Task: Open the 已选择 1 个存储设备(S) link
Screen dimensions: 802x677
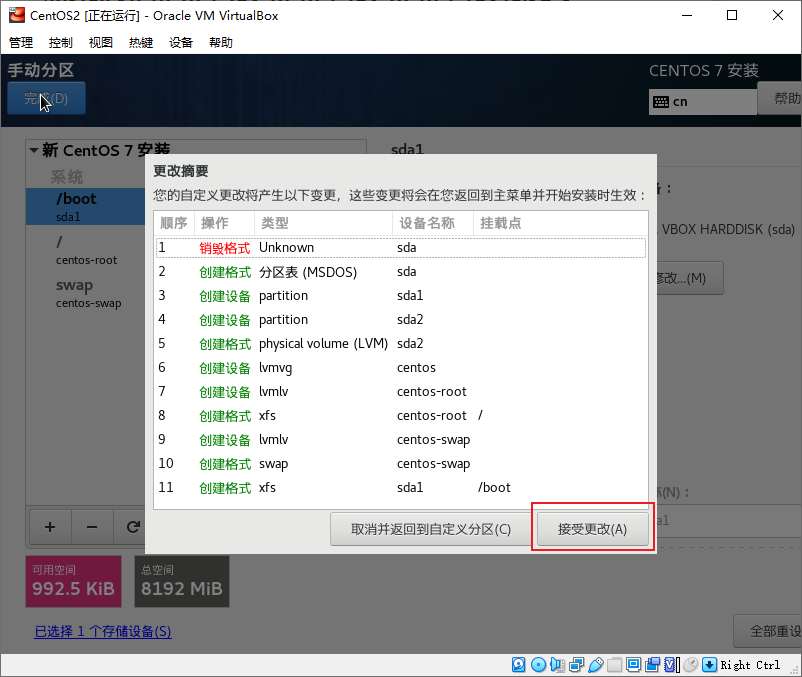Action: 103,632
